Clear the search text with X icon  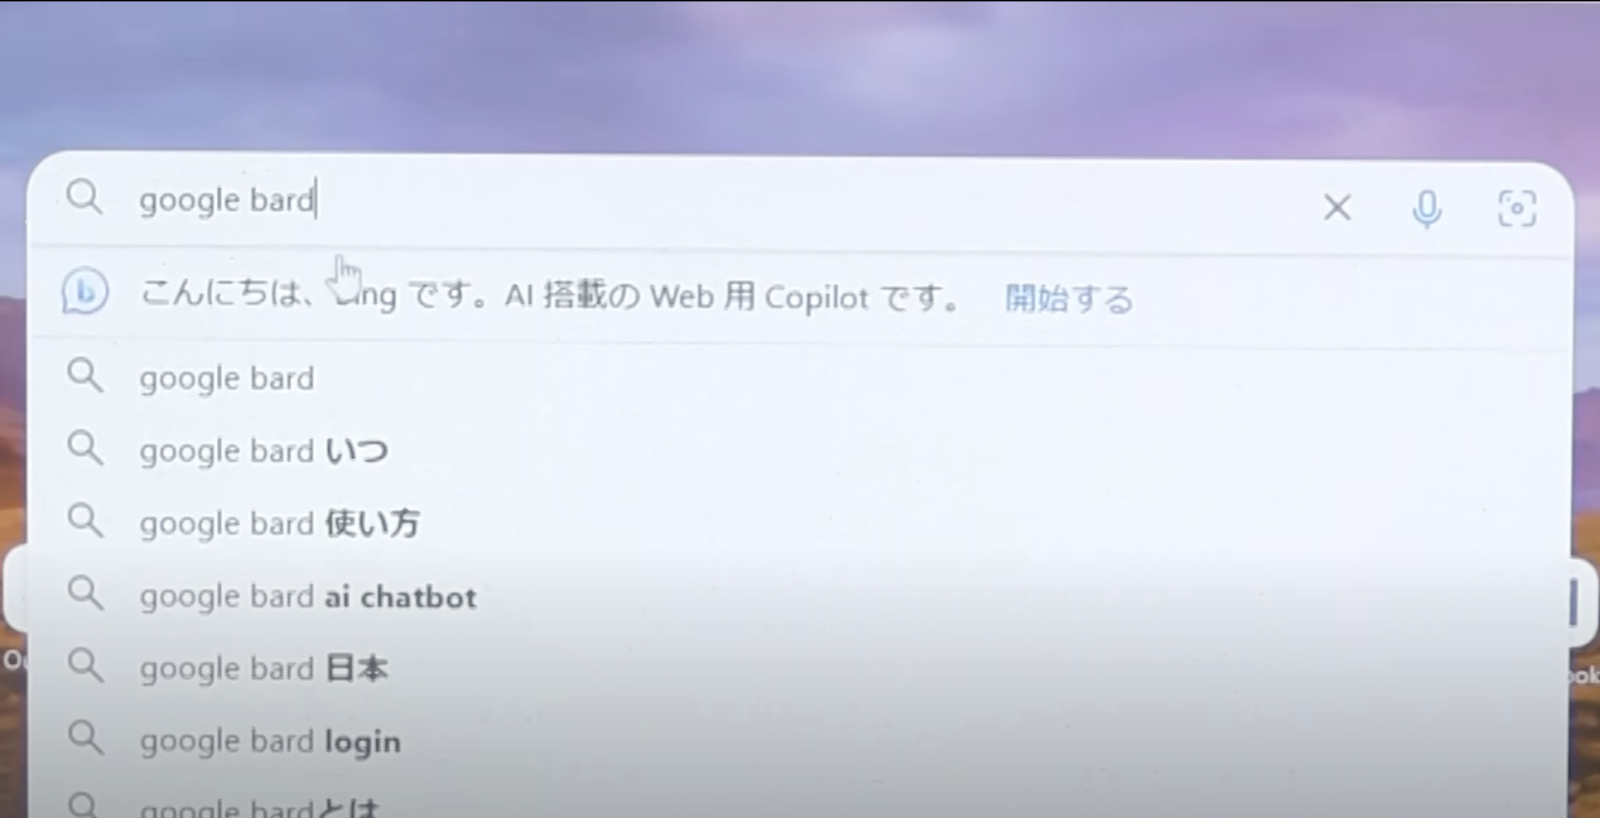[x=1337, y=208]
